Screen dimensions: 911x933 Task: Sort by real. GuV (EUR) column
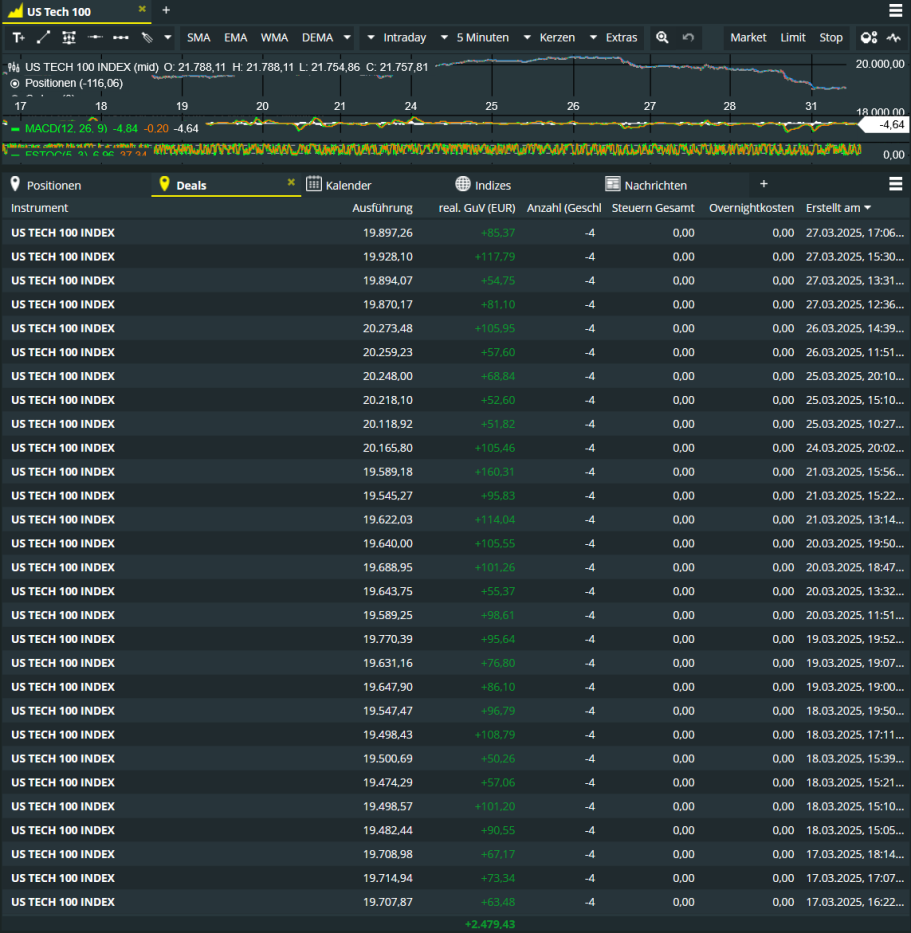coord(477,208)
